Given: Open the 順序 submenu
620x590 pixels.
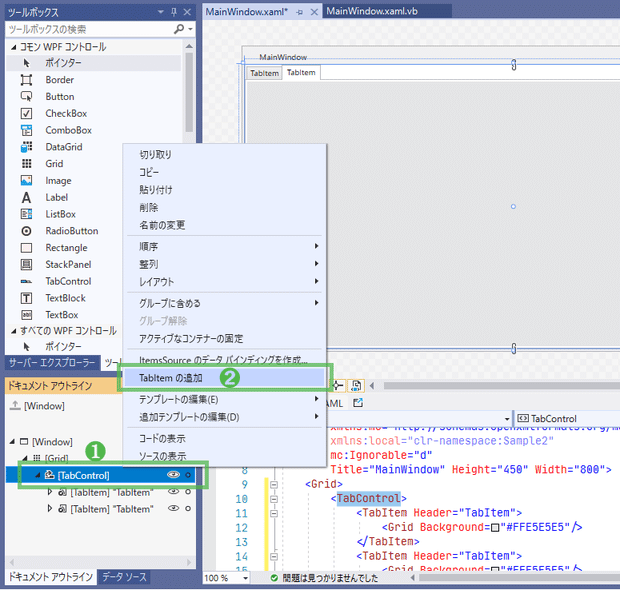Looking at the screenshot, I should [224, 246].
